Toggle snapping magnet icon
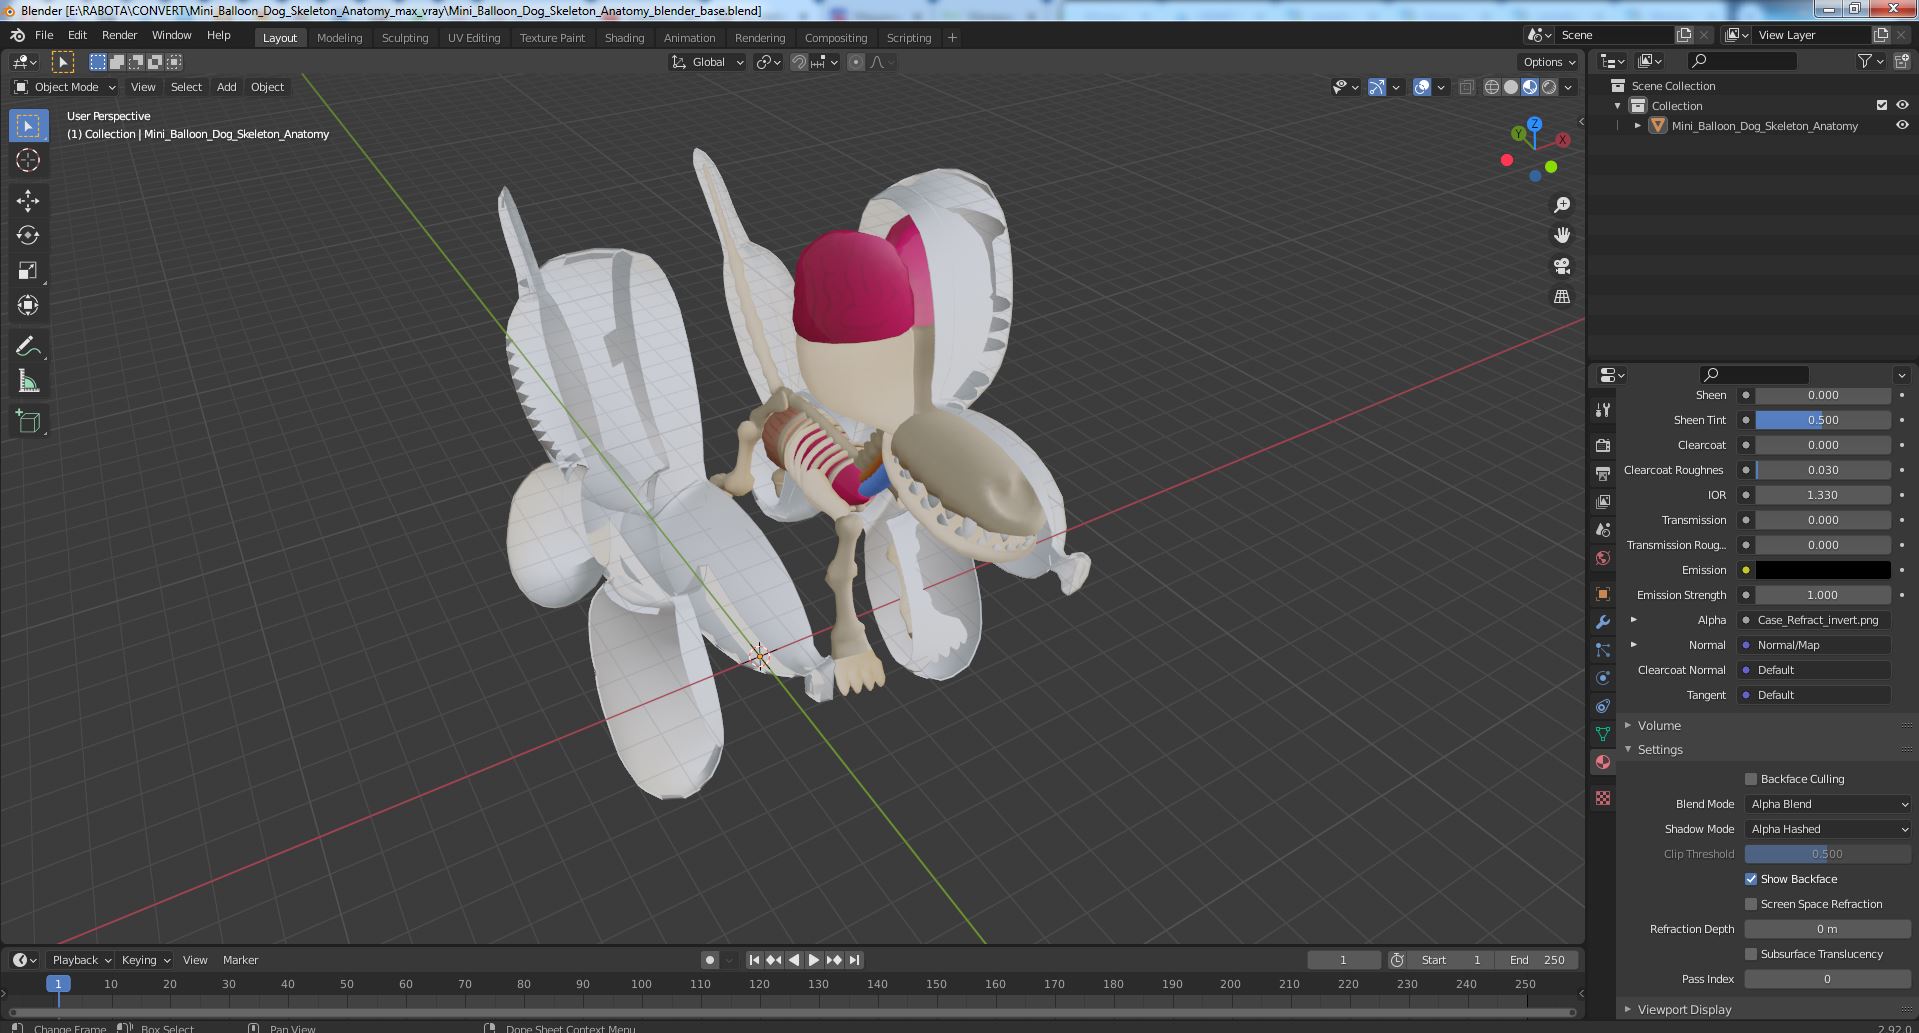The width and height of the screenshot is (1919, 1033). (799, 62)
